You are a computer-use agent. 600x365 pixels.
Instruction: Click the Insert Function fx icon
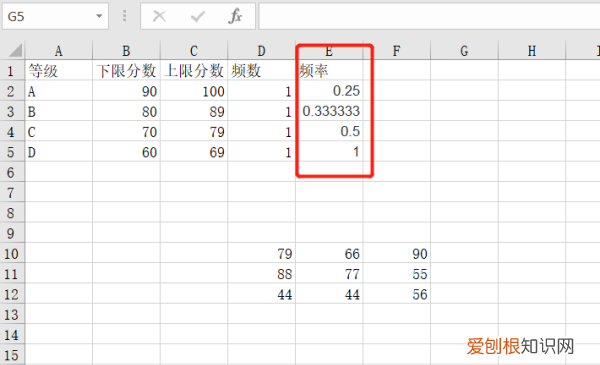pyautogui.click(x=235, y=16)
